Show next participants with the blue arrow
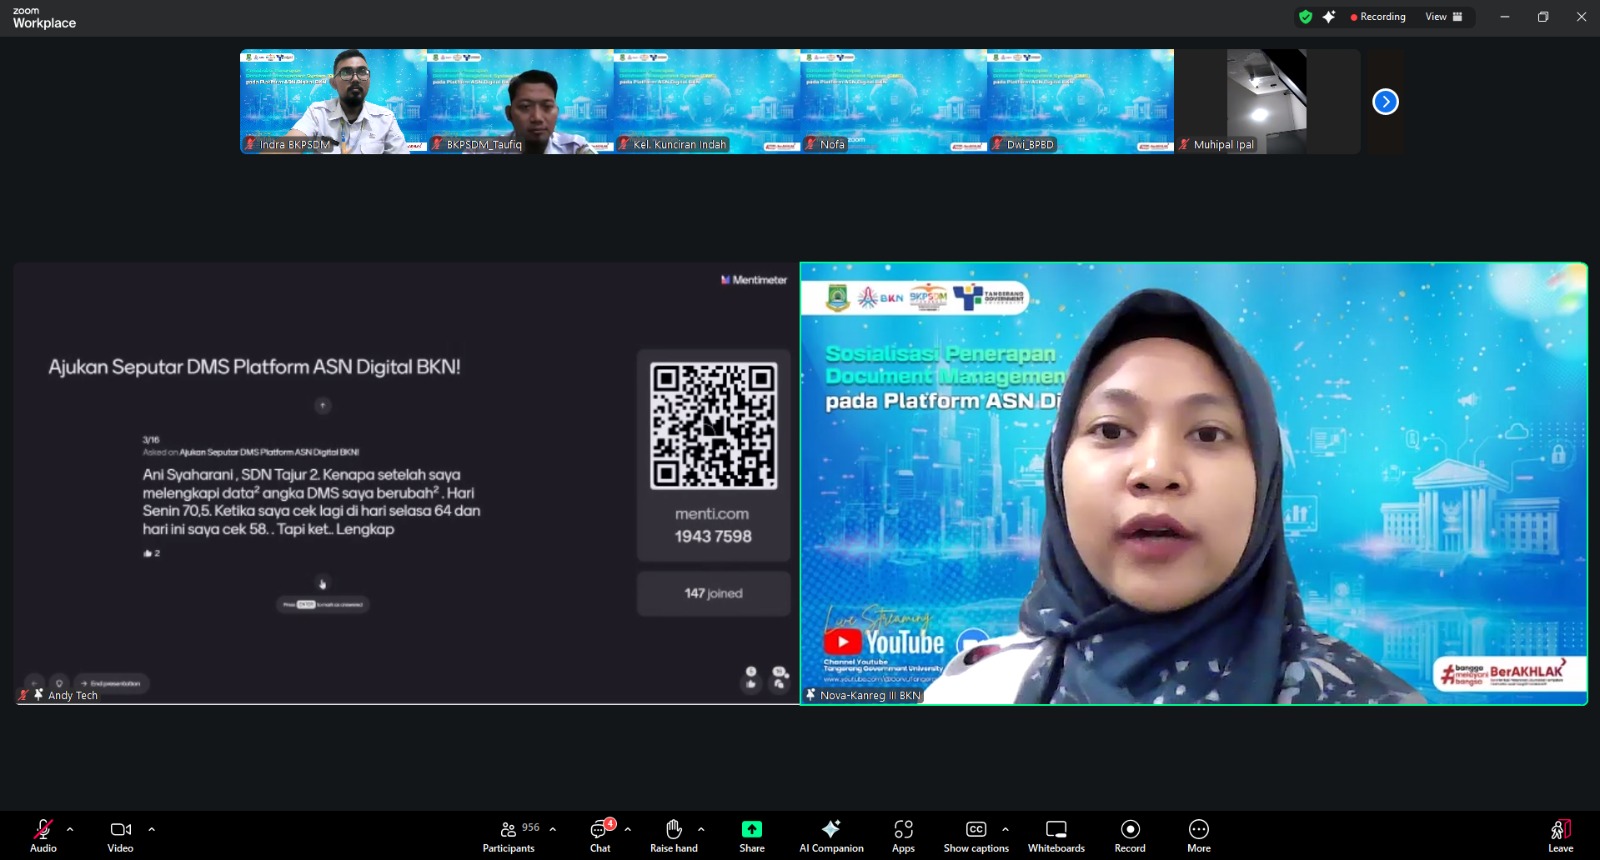The height and width of the screenshot is (860, 1600). (x=1385, y=102)
